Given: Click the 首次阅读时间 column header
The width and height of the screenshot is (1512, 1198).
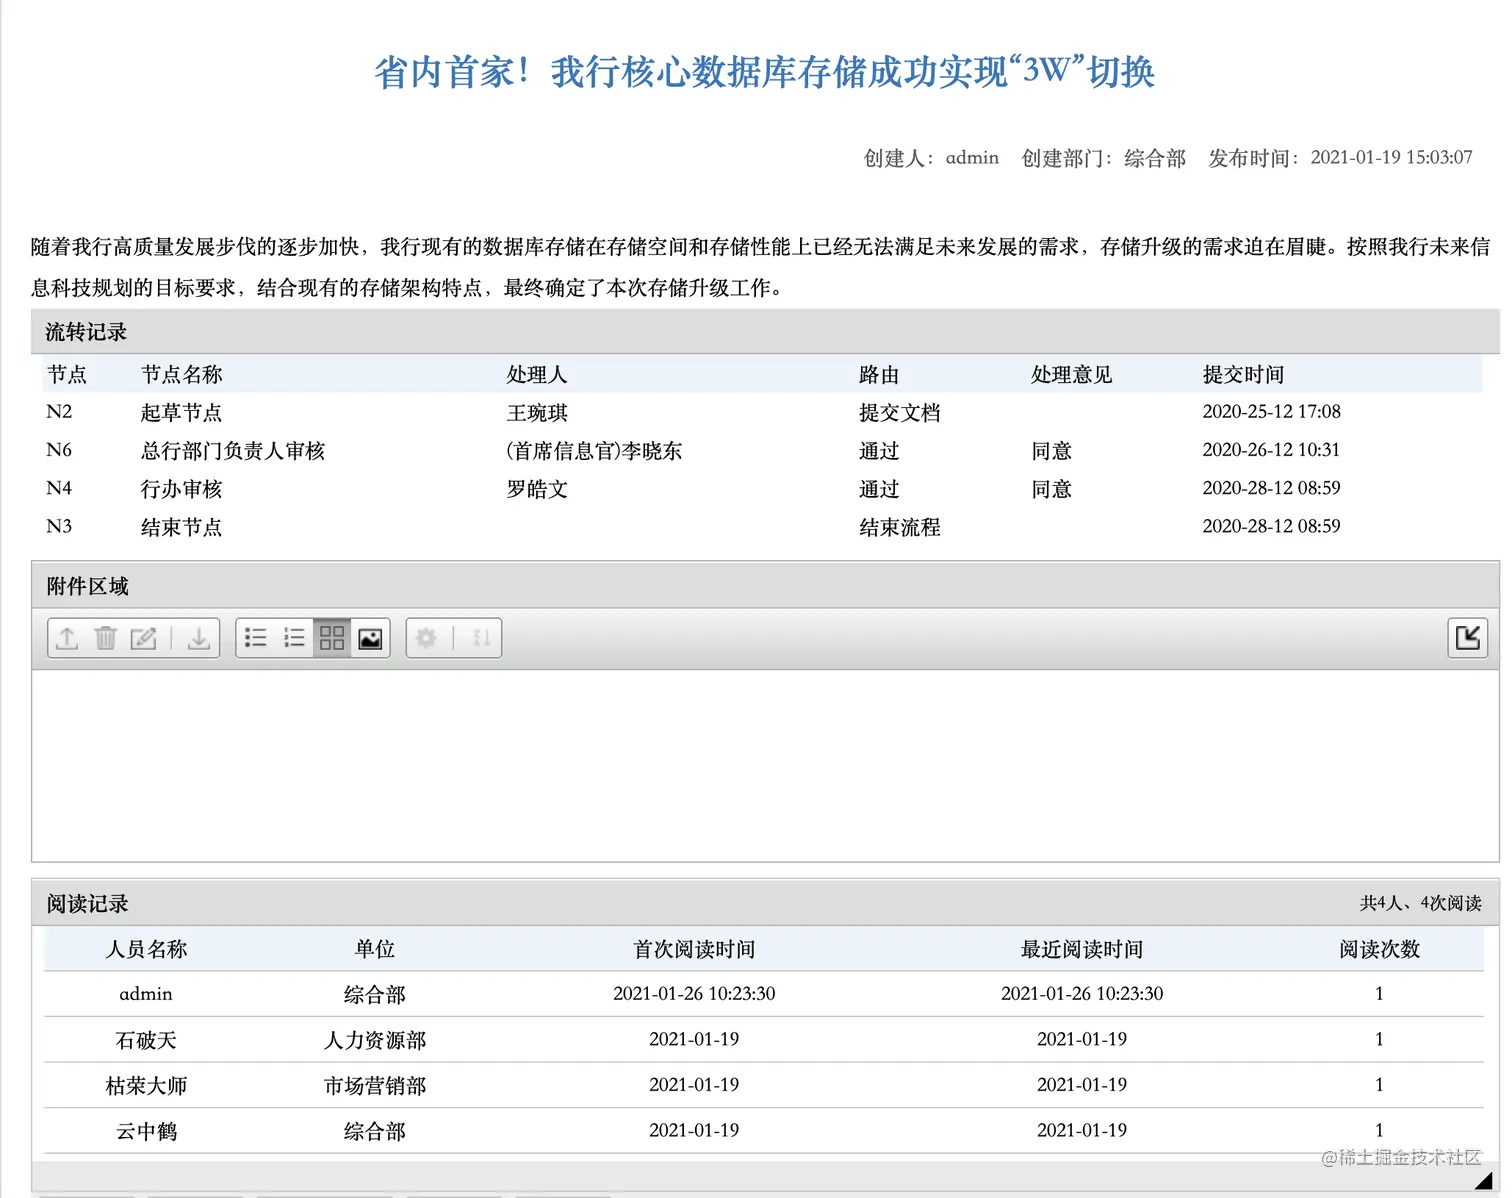Looking at the screenshot, I should coord(694,949).
